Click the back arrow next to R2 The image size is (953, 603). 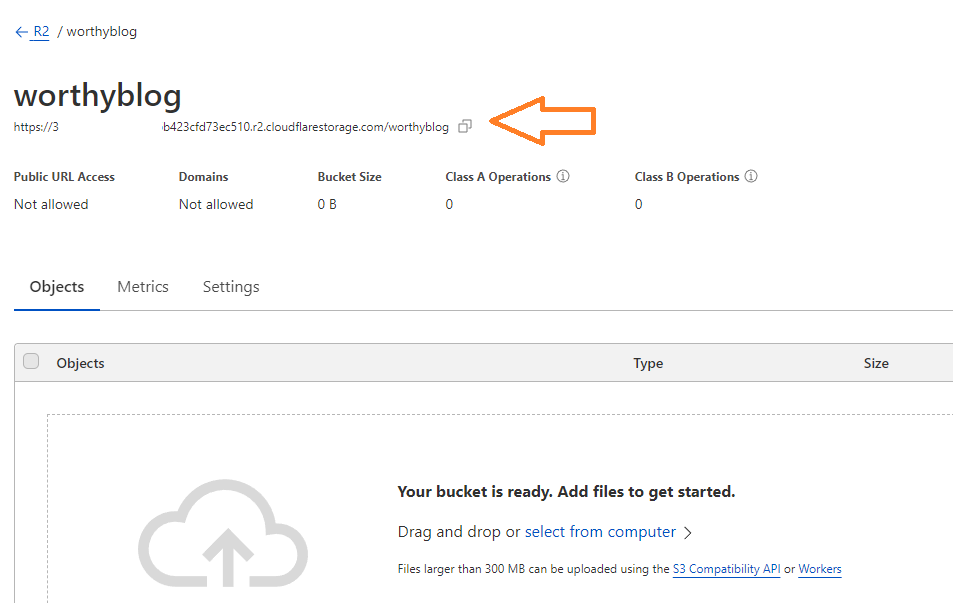[21, 32]
